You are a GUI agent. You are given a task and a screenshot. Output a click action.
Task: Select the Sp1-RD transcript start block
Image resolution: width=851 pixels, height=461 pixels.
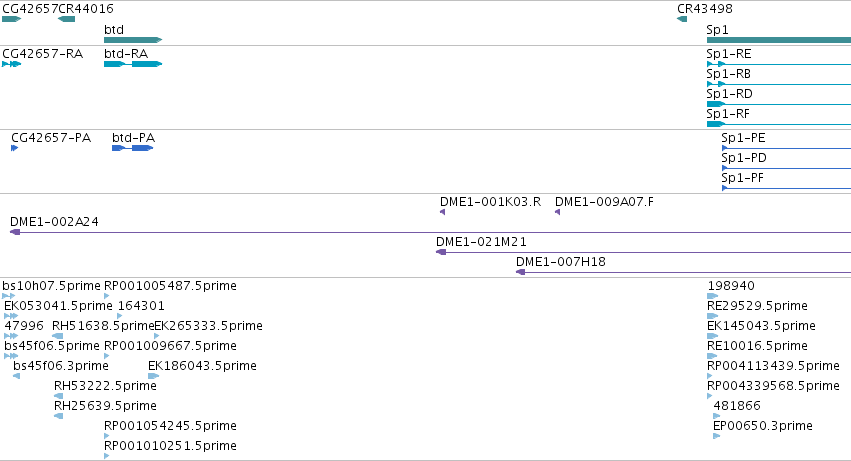[x=716, y=104]
